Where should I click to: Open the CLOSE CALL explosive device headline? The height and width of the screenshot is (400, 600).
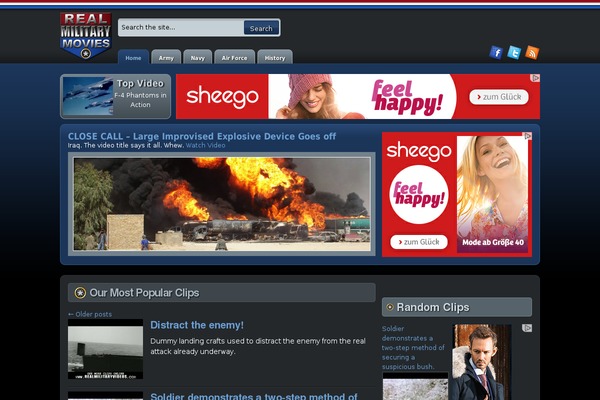(x=202, y=136)
